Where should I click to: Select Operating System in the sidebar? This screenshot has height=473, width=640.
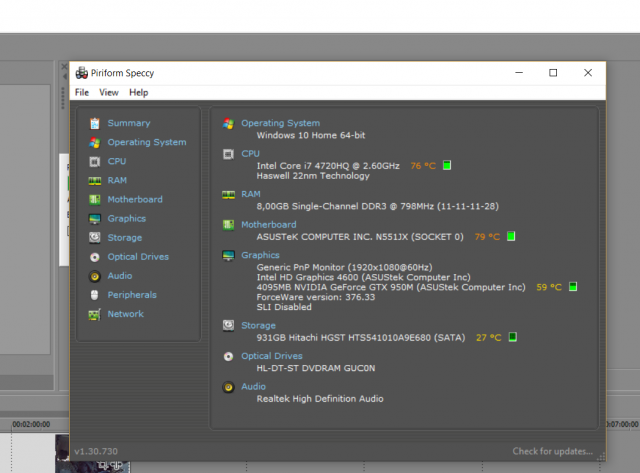147,142
